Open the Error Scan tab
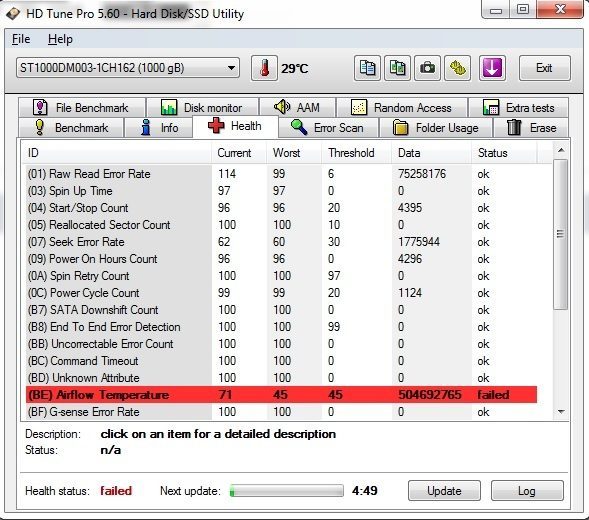589x520 pixels. coord(328,128)
